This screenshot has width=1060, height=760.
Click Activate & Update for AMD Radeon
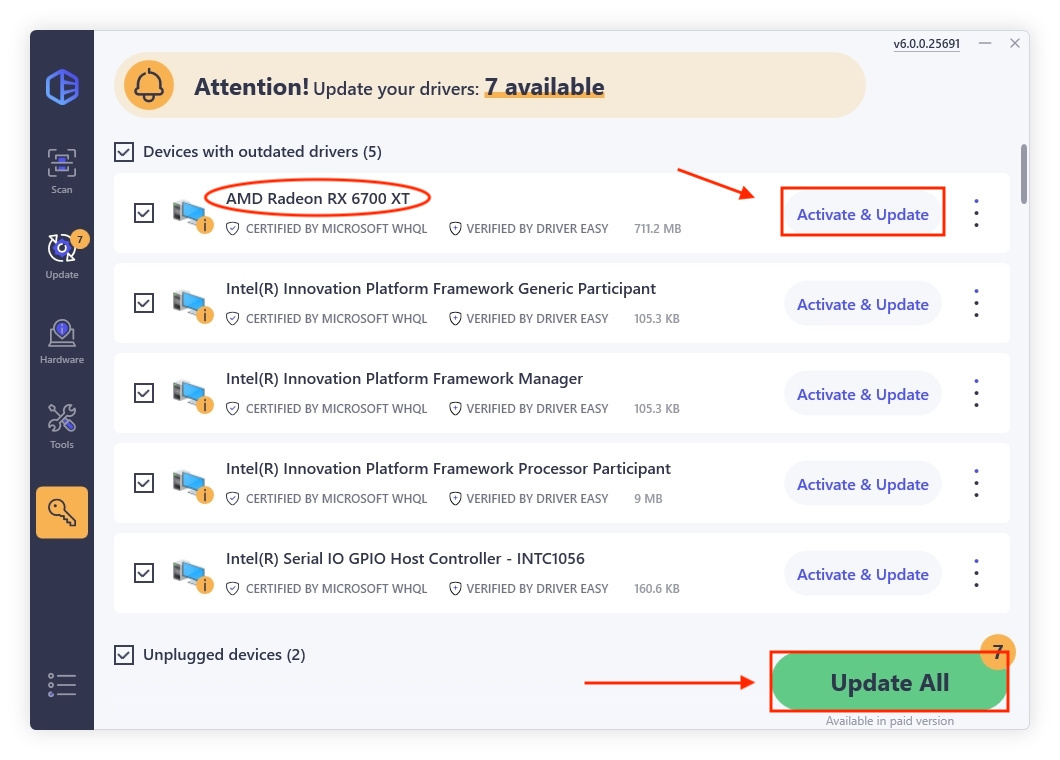coord(862,214)
